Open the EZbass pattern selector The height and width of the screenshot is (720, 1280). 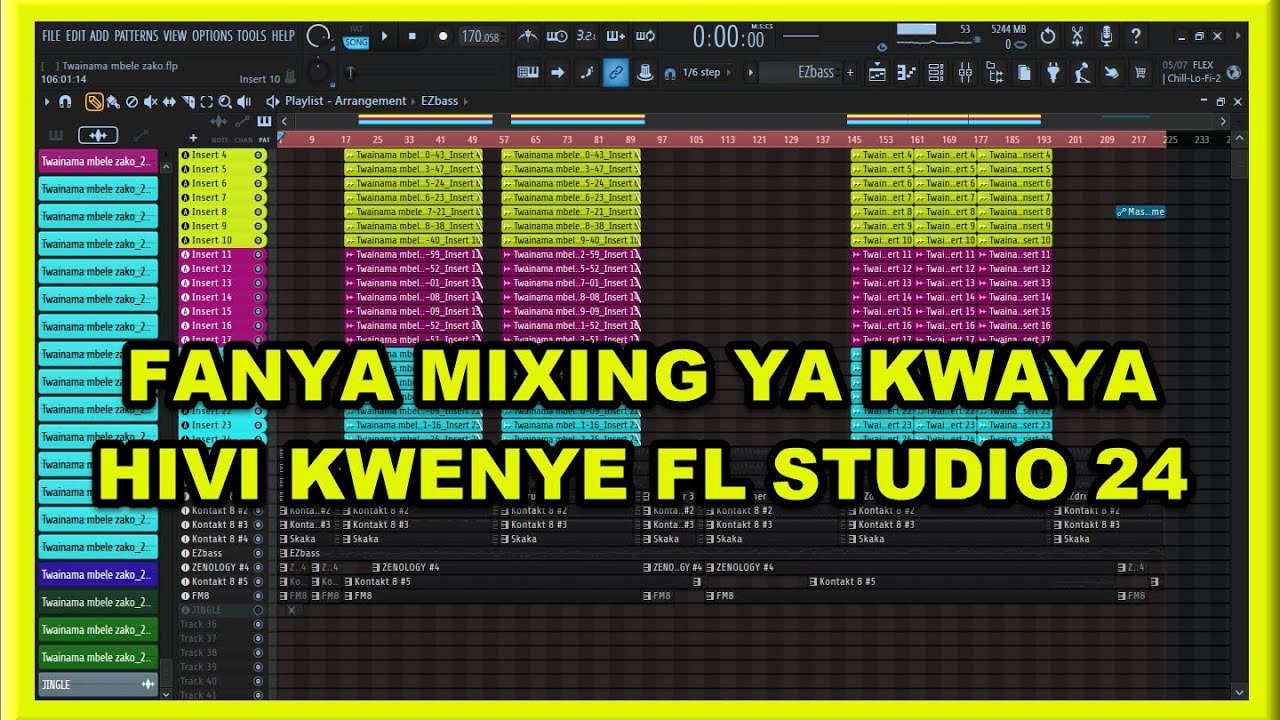[799, 72]
